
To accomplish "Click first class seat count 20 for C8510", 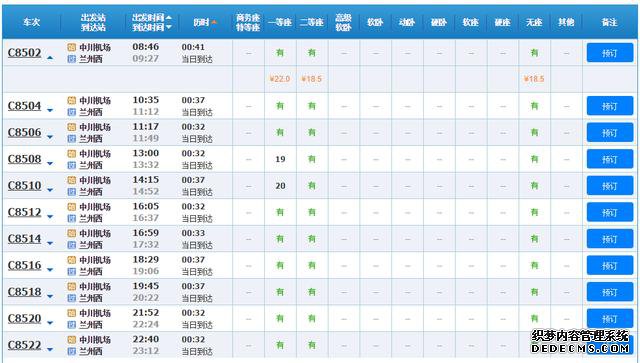I will coord(280,185).
